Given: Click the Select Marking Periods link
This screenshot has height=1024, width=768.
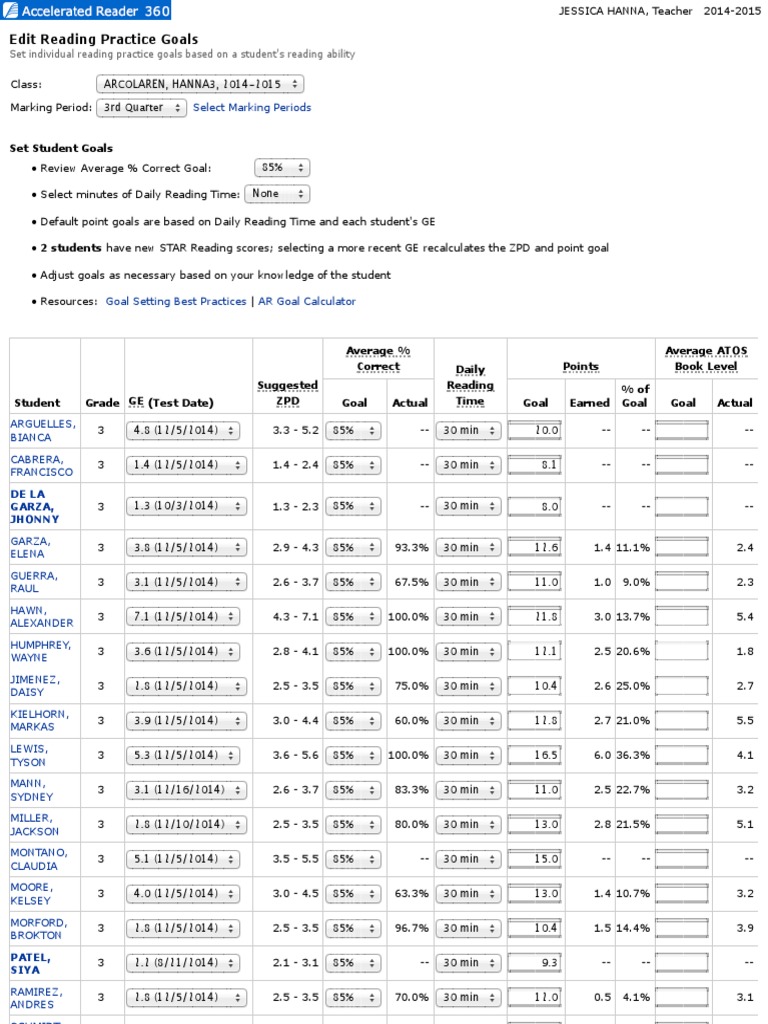Looking at the screenshot, I should [251, 108].
